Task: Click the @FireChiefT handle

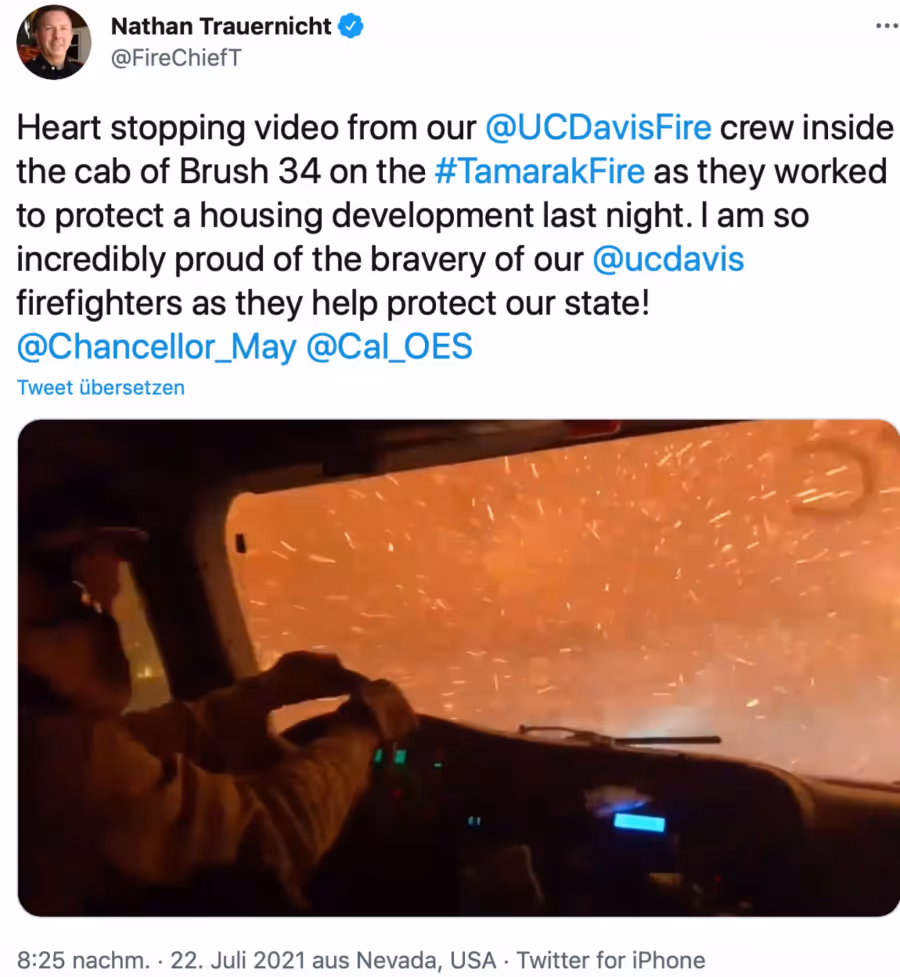Action: click(176, 58)
